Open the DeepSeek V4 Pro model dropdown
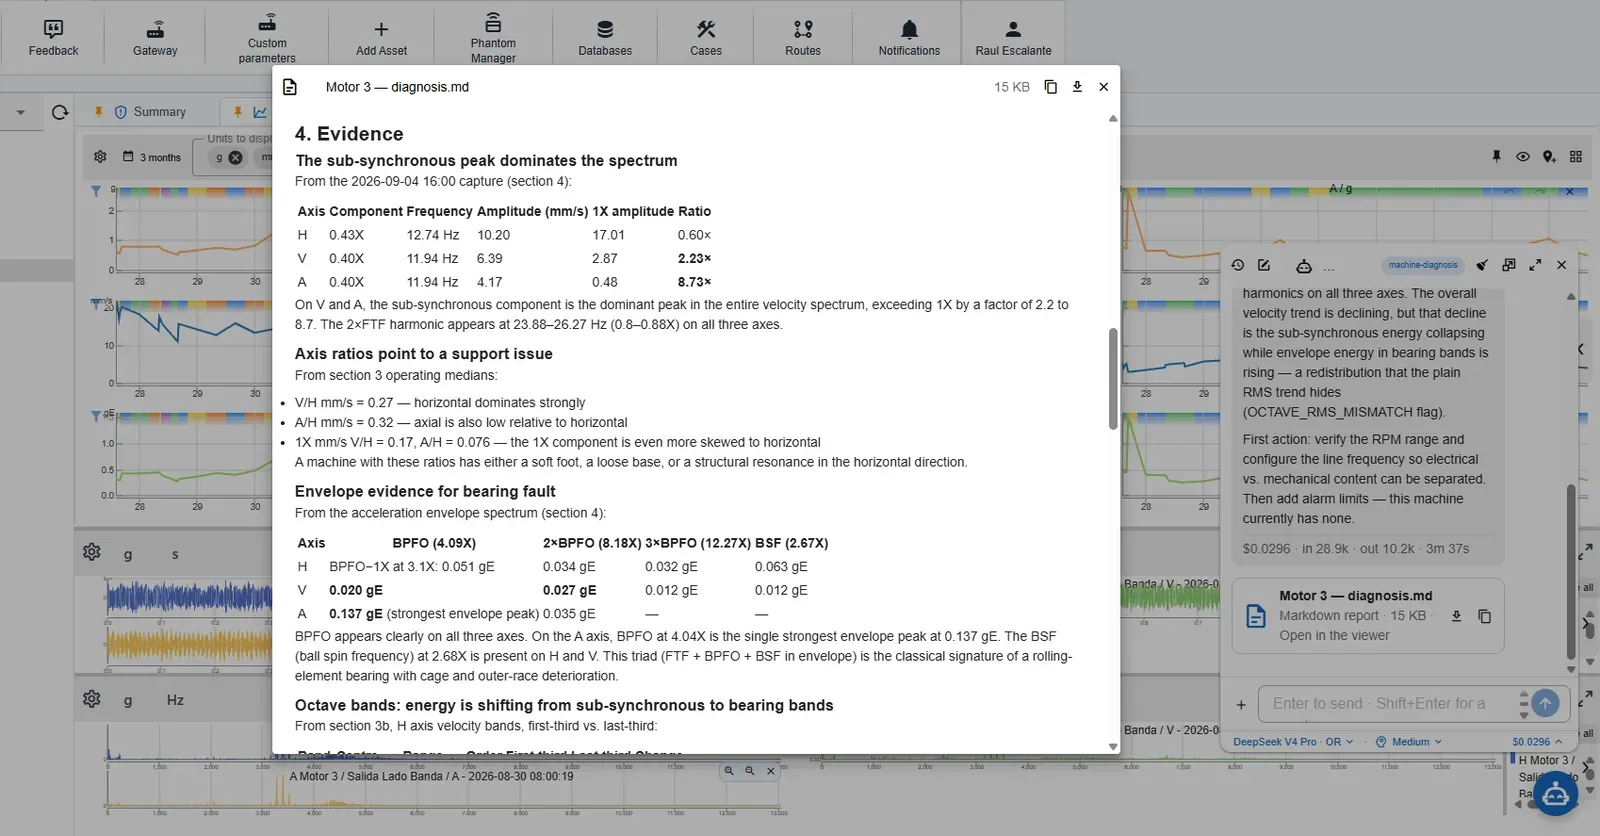1600x836 pixels. pyautogui.click(x=1293, y=742)
